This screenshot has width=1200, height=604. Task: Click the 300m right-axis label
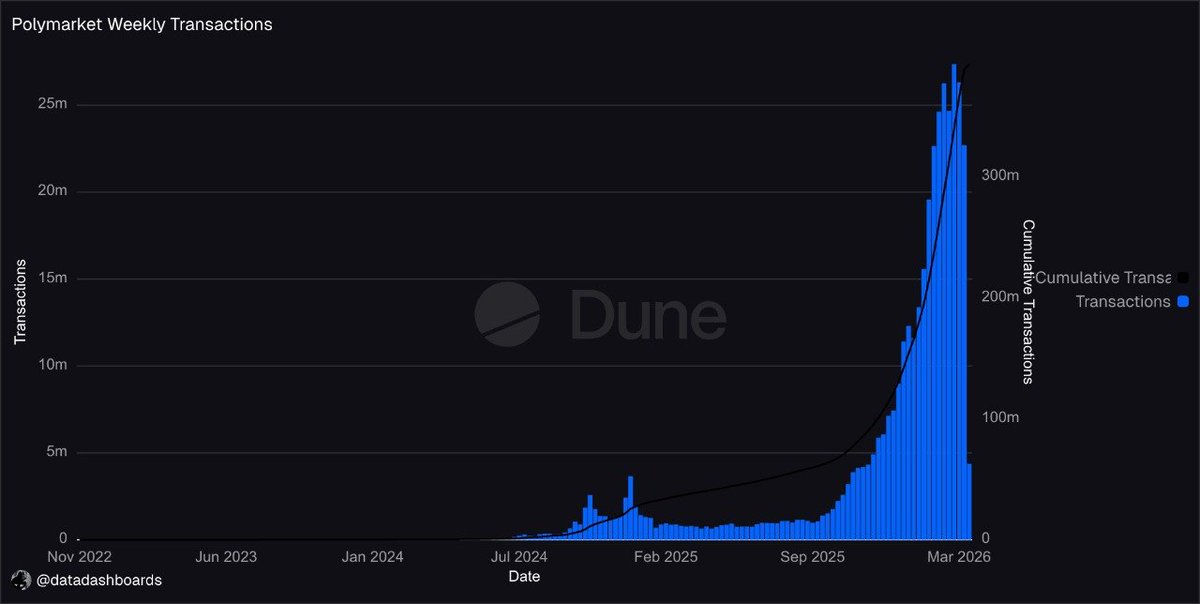(998, 175)
